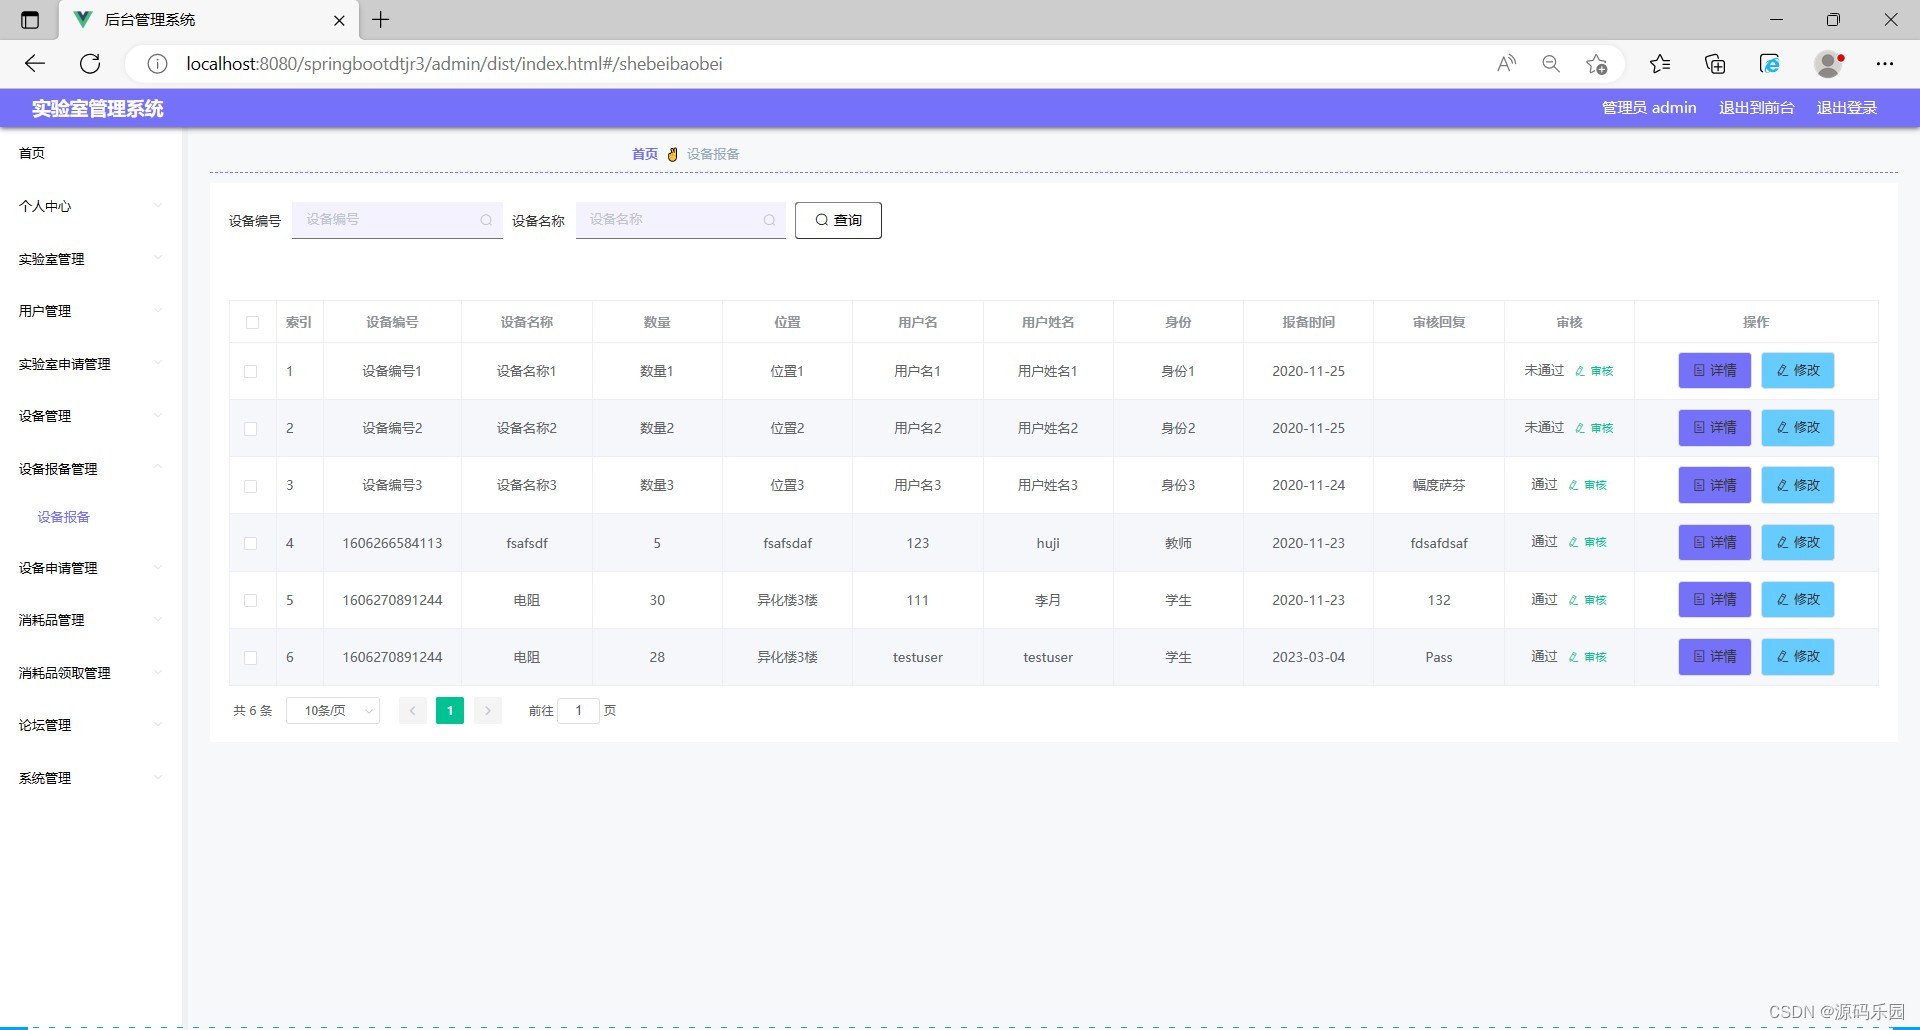Click the page jump input next to 前往

pyautogui.click(x=580, y=710)
